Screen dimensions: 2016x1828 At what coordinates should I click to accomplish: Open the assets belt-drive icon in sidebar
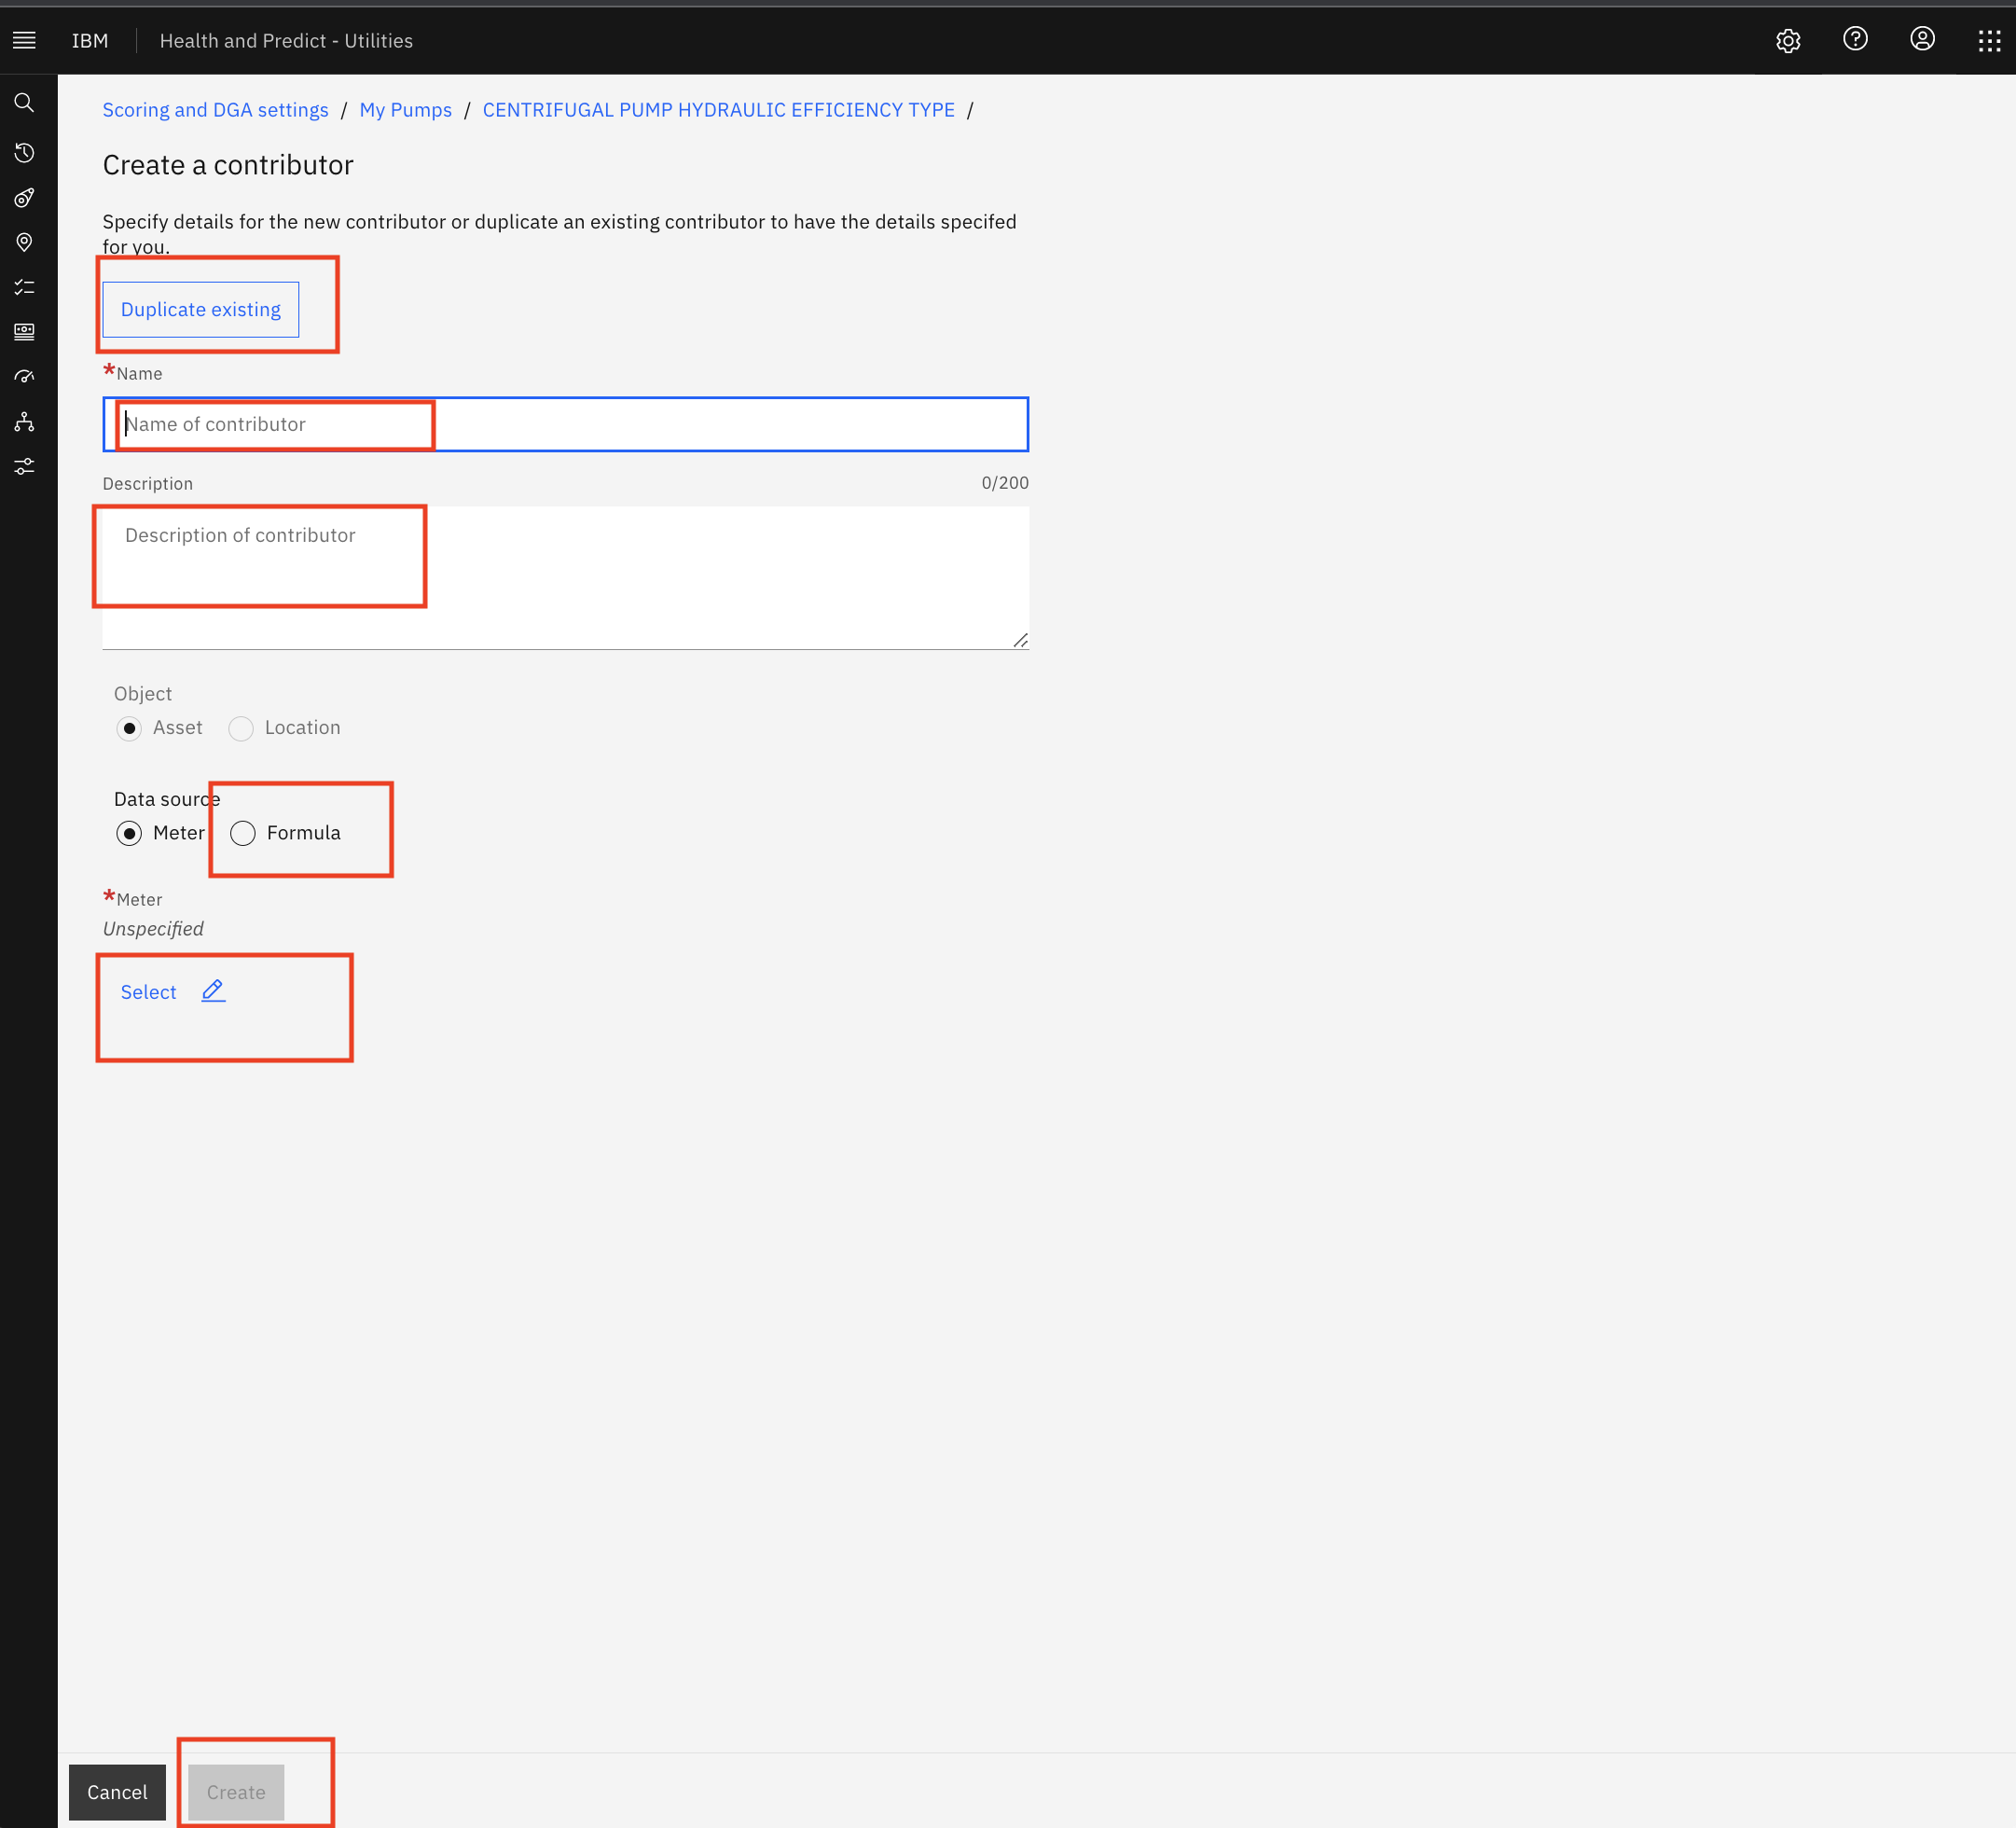click(x=24, y=197)
